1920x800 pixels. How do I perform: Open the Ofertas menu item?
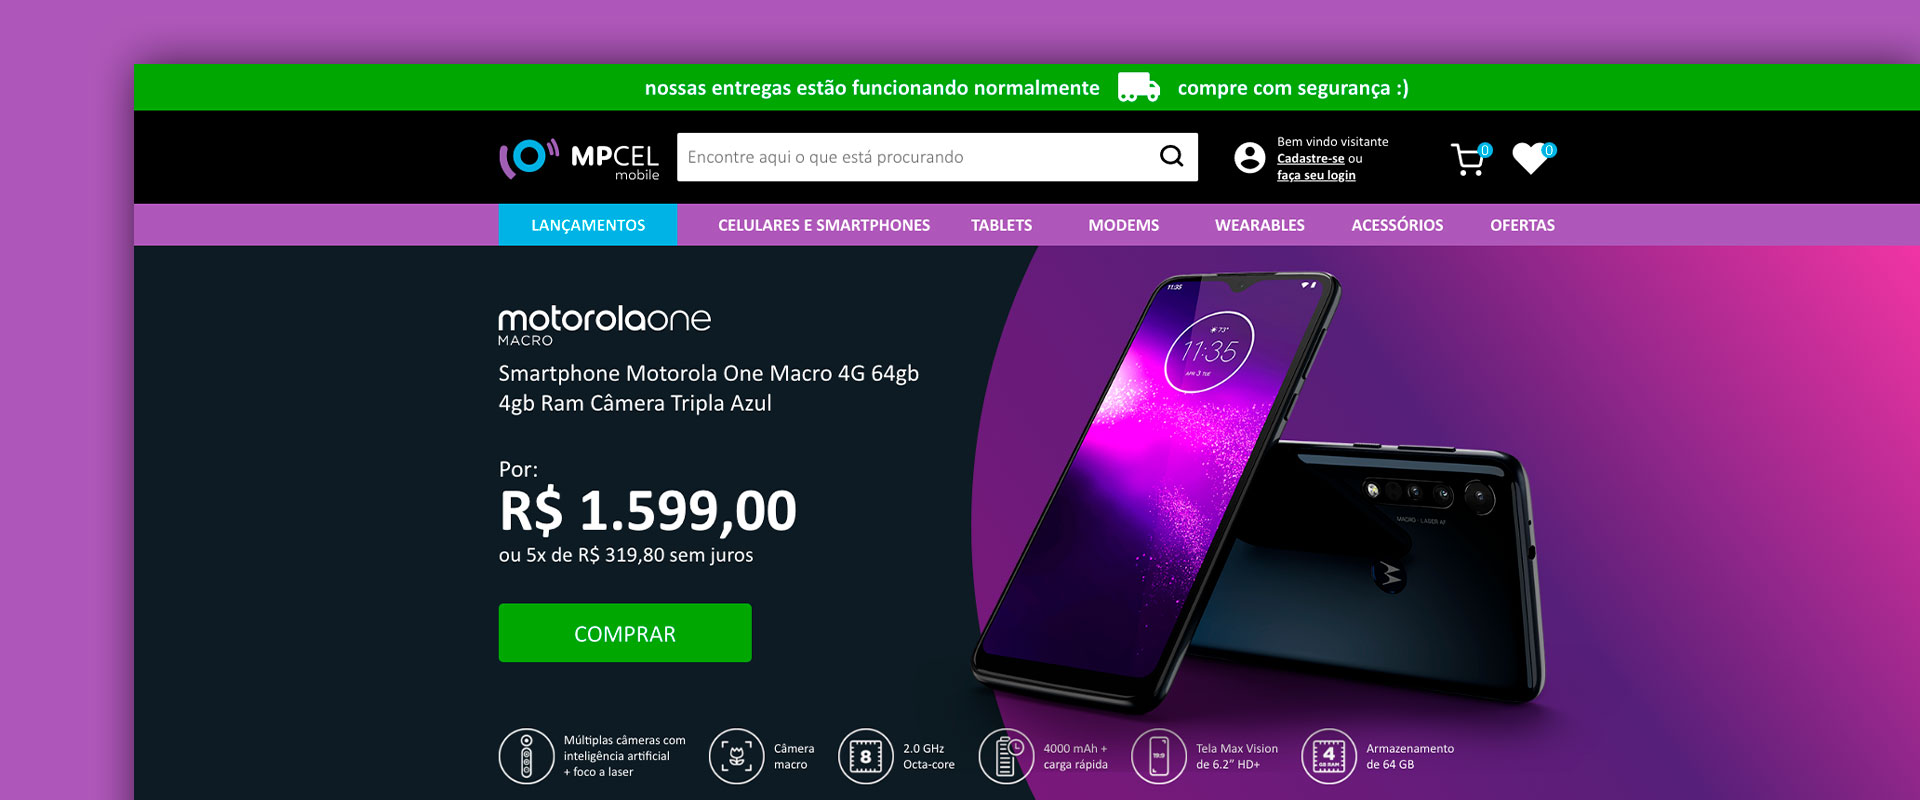tap(1522, 225)
